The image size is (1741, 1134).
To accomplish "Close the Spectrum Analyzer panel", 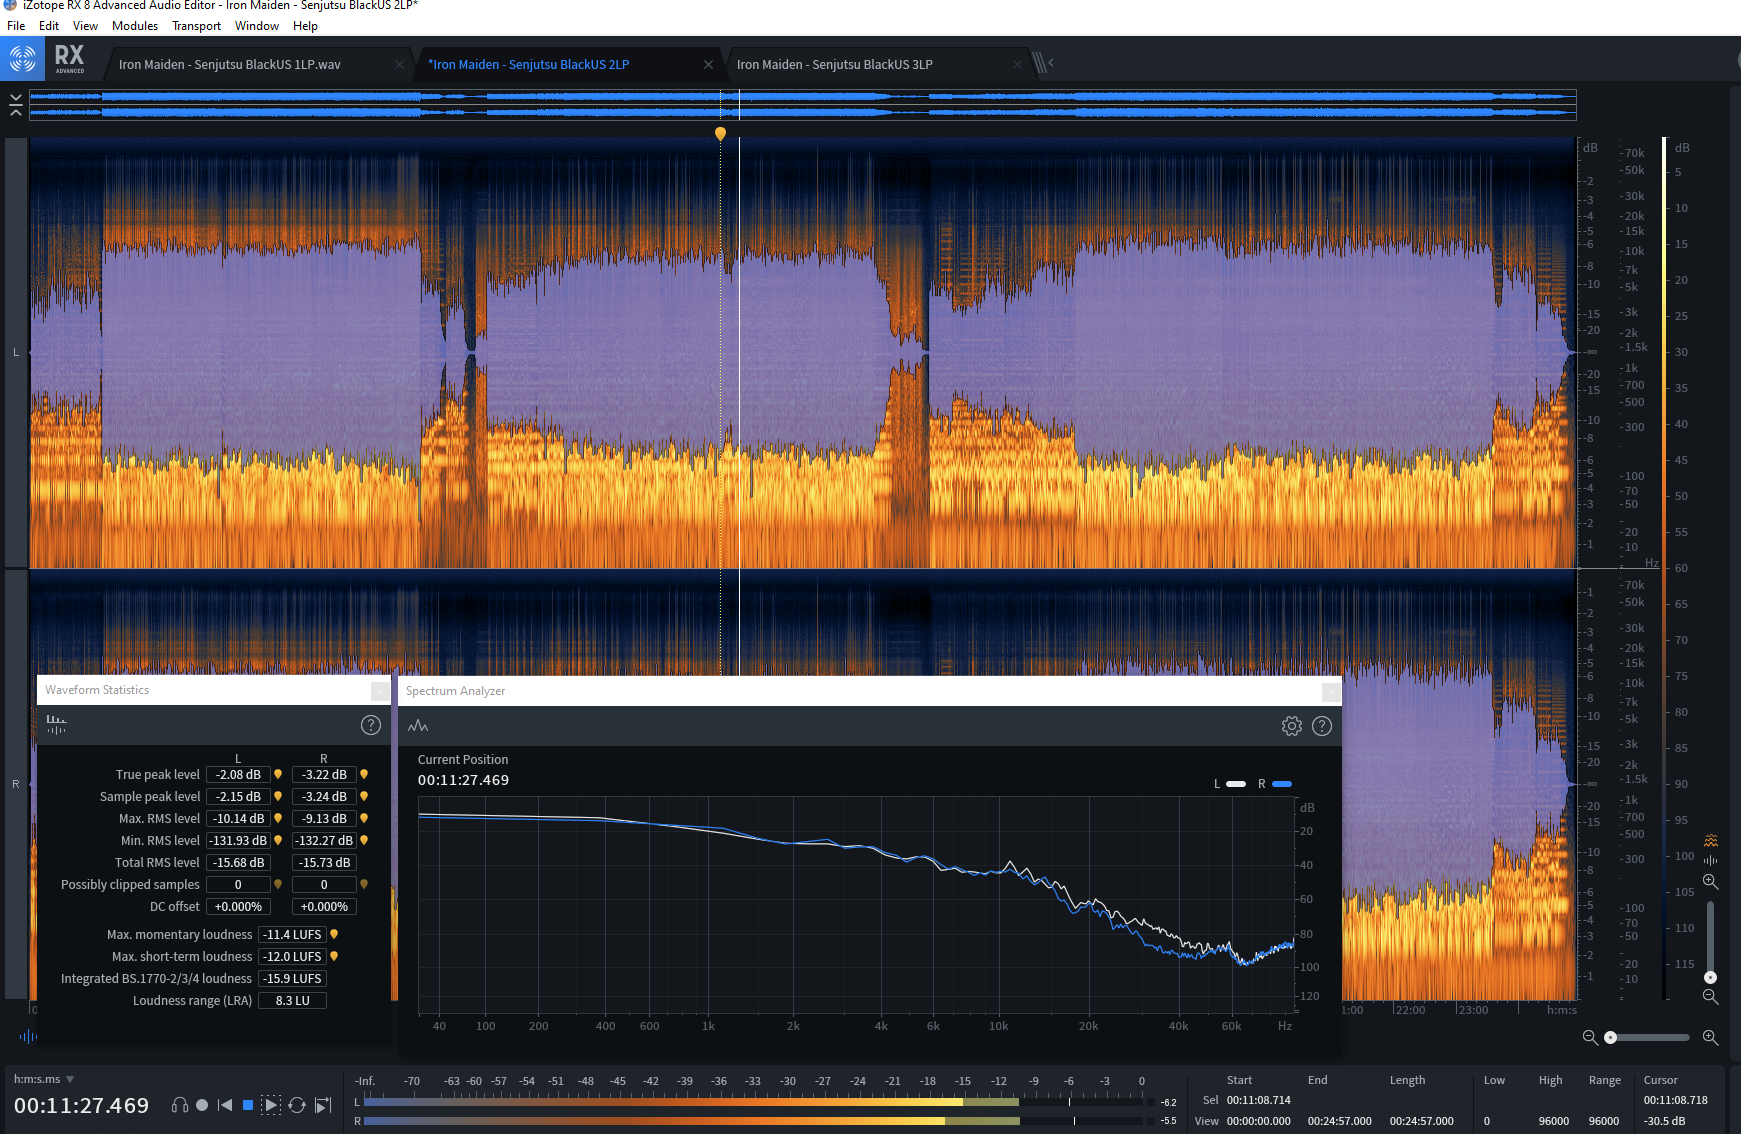I will (1331, 691).
